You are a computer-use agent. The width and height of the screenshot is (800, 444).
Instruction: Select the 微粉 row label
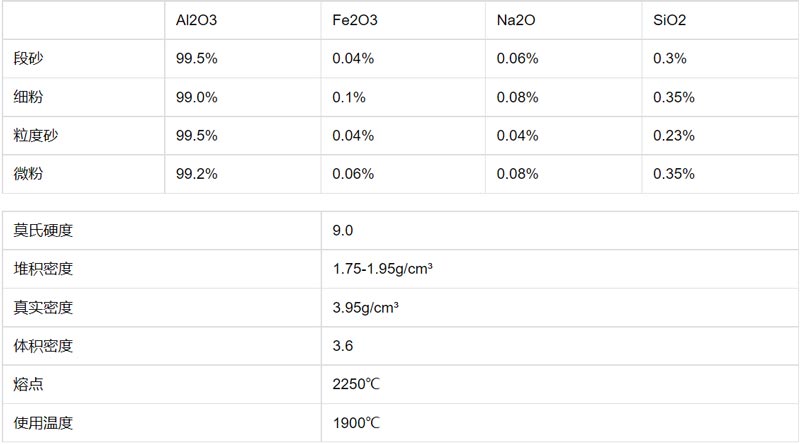click(x=27, y=174)
